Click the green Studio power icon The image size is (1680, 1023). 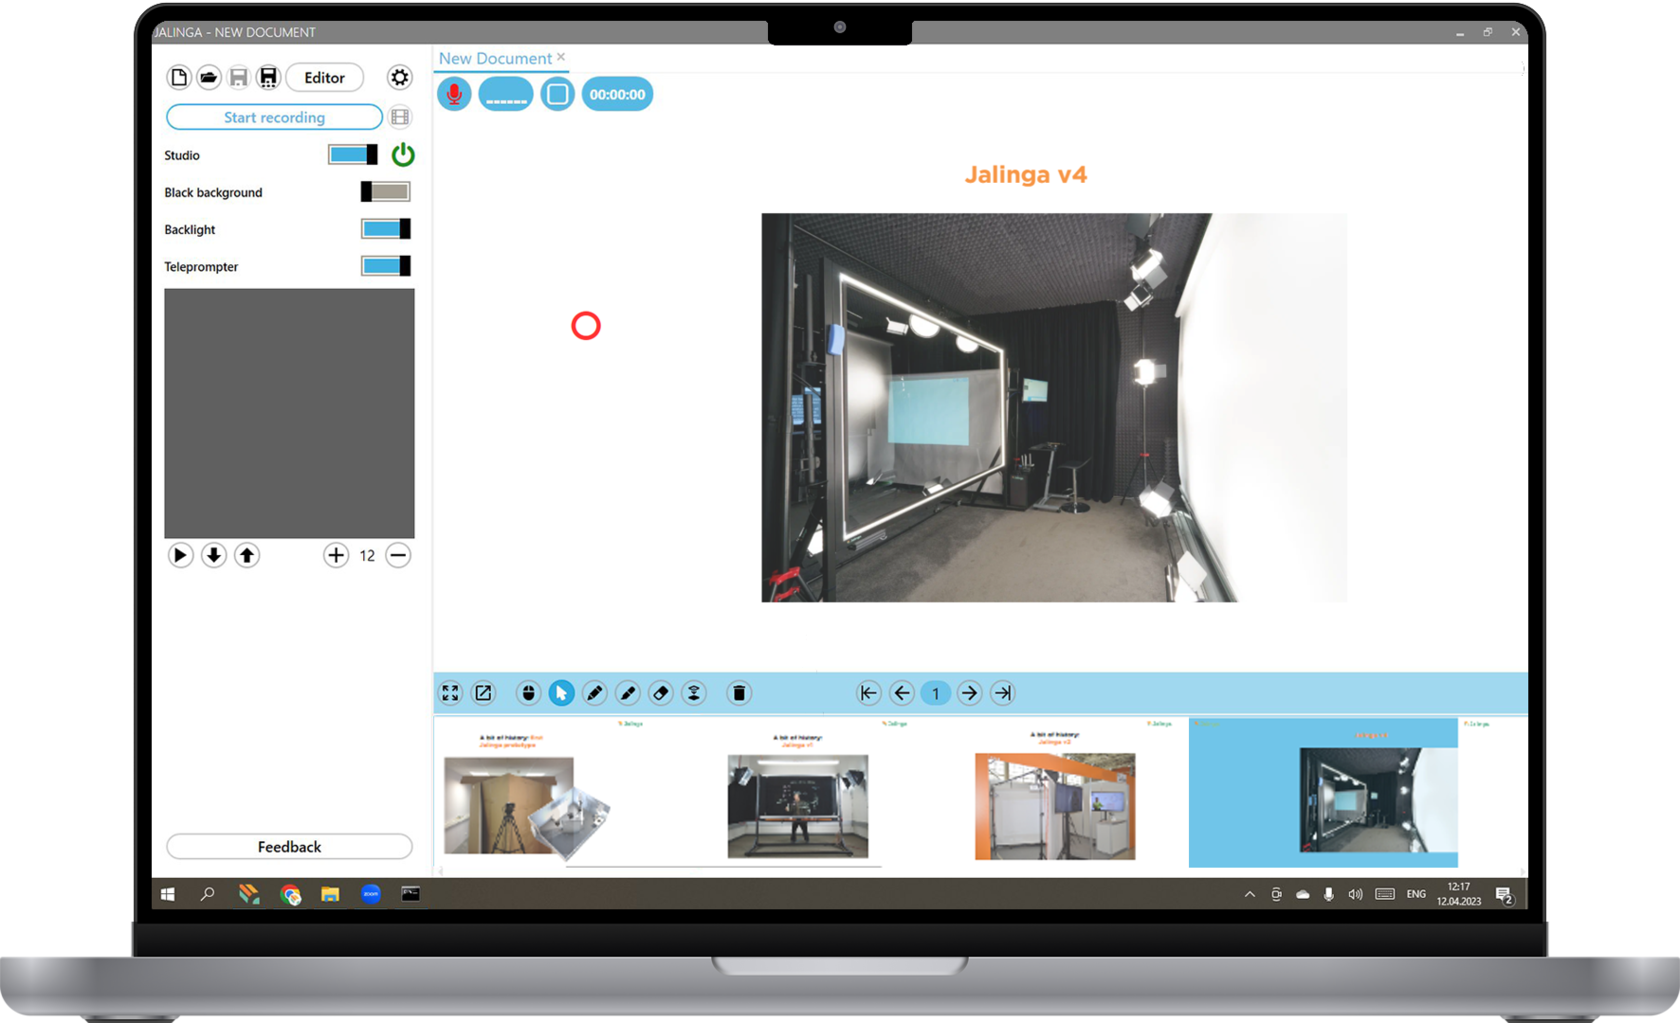403,154
